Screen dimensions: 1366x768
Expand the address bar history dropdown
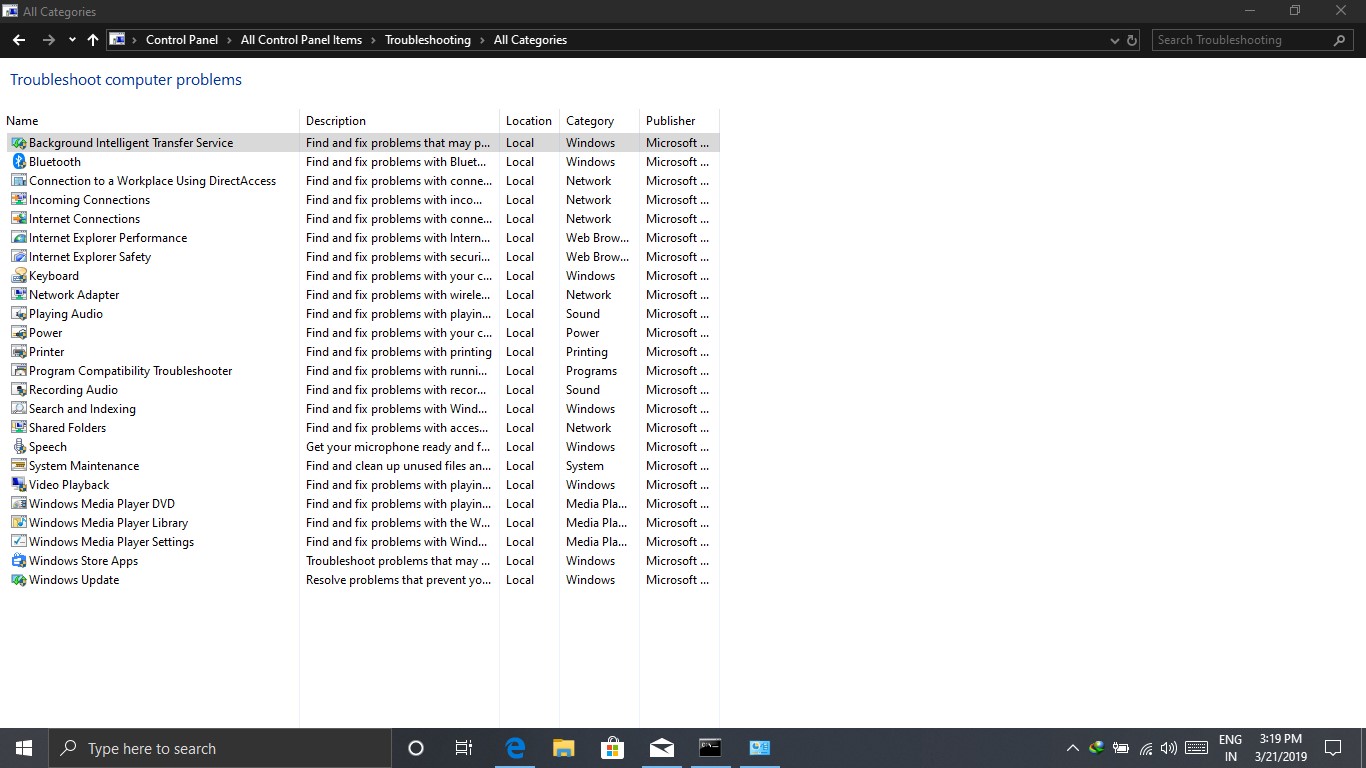pos(1115,40)
